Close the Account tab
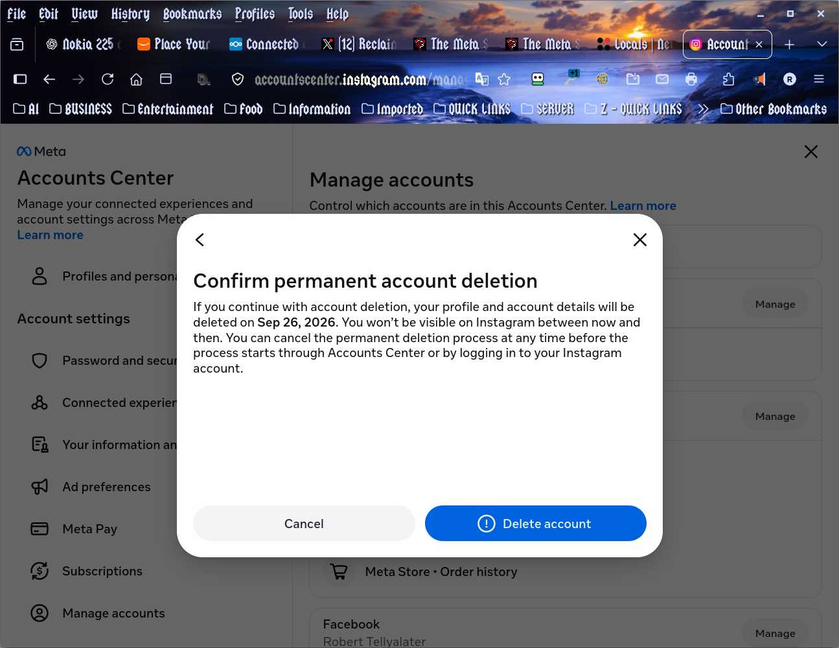Screen dimensions: 839x648 tap(759, 44)
